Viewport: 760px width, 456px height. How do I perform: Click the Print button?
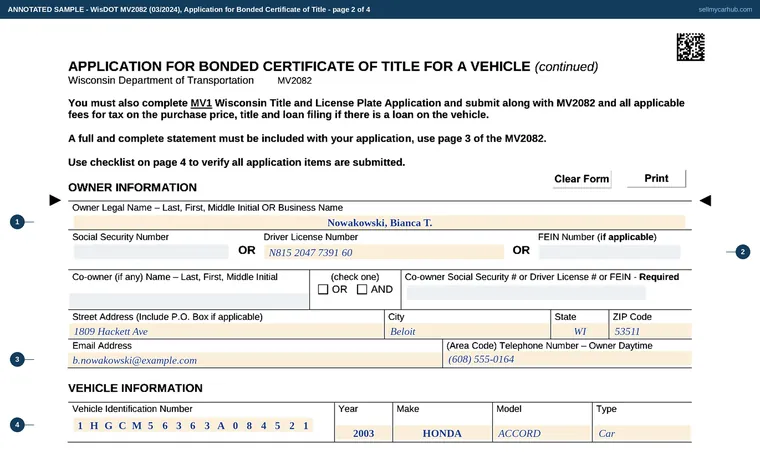(x=656, y=178)
